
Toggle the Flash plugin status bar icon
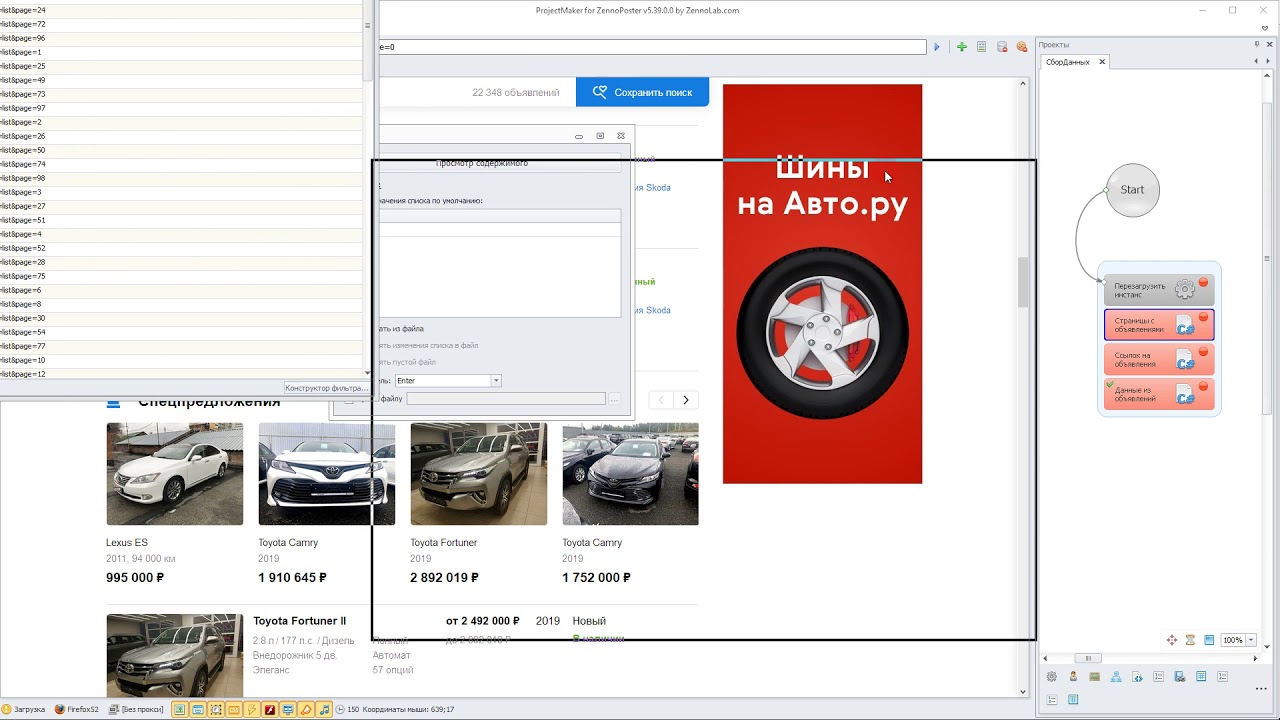[x=270, y=710]
